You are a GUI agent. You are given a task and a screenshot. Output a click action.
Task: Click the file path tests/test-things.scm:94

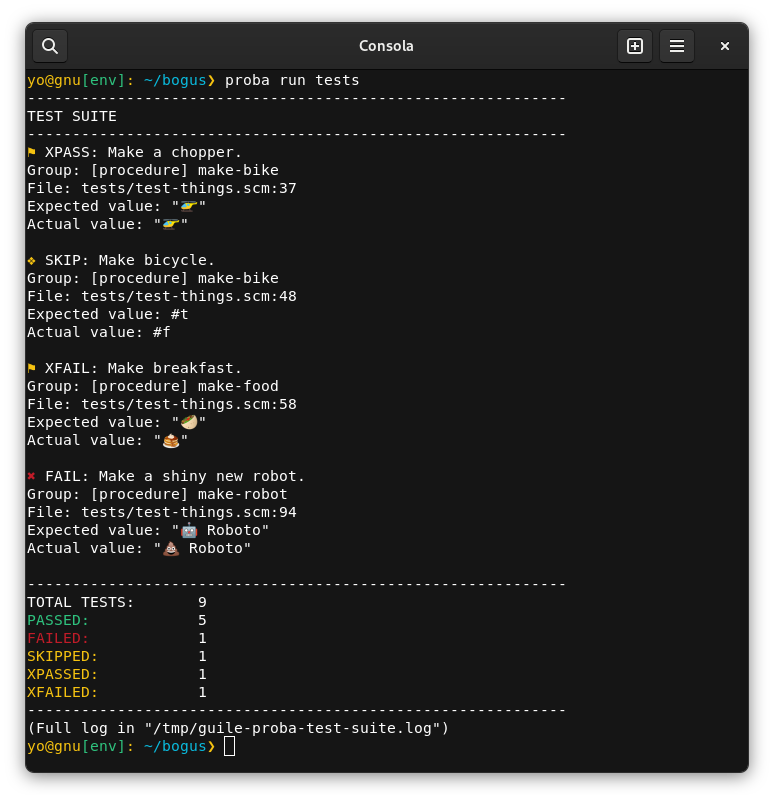[189, 513]
